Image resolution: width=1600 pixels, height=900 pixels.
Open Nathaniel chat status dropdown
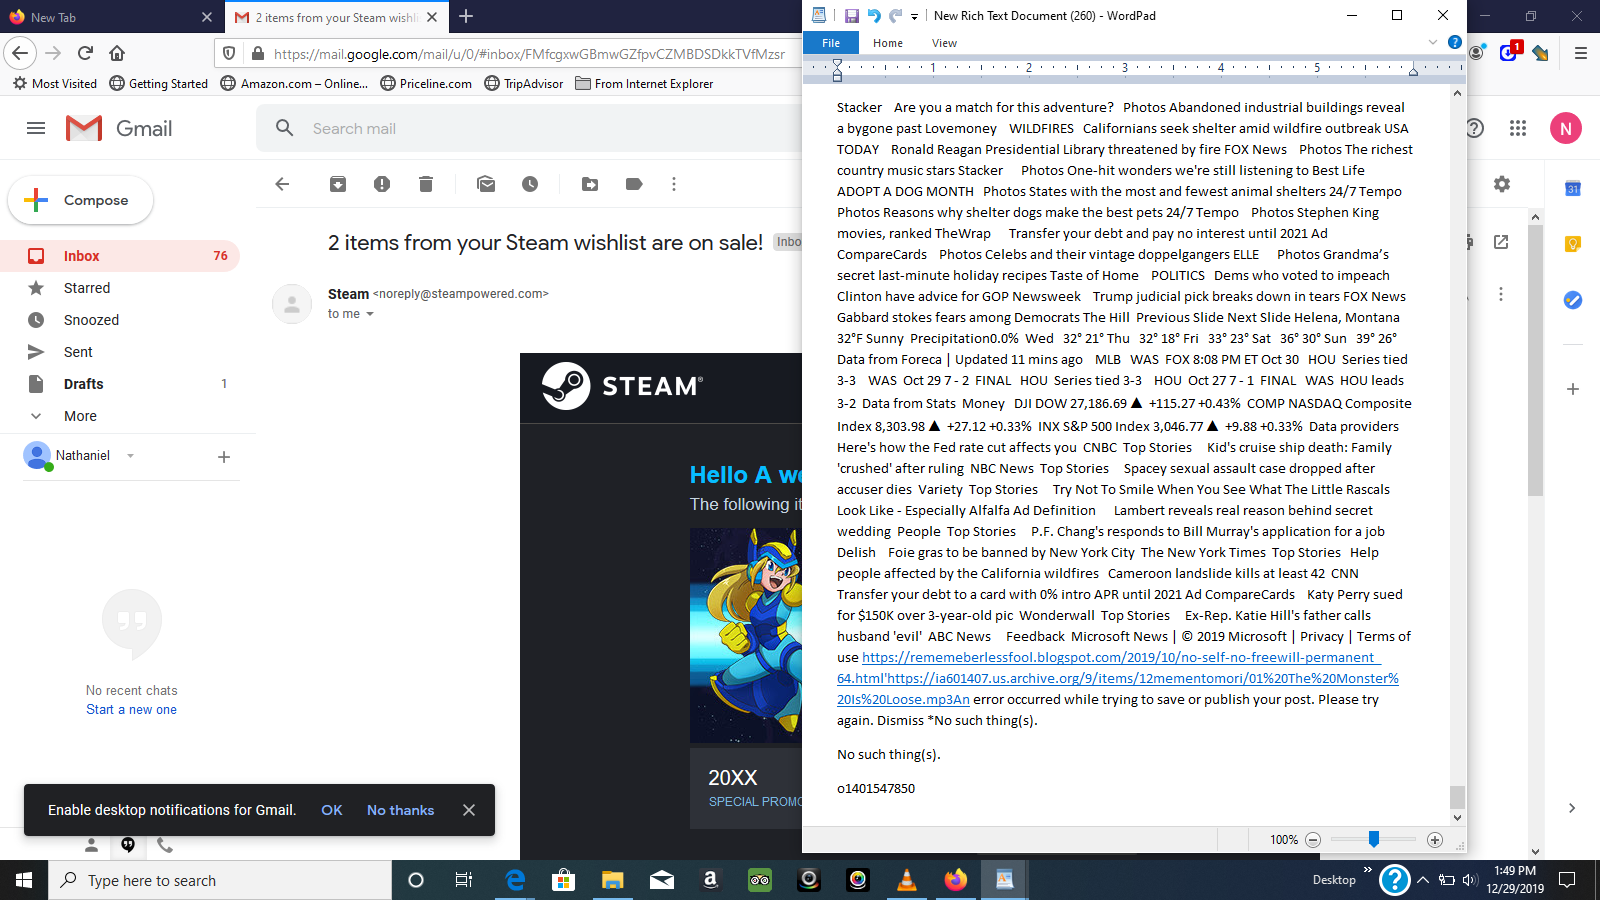[x=130, y=456]
